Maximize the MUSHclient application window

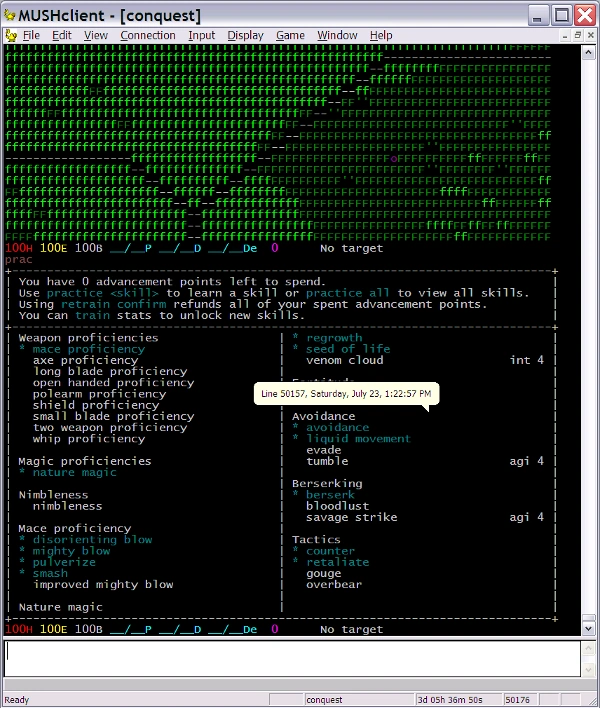tap(562, 15)
